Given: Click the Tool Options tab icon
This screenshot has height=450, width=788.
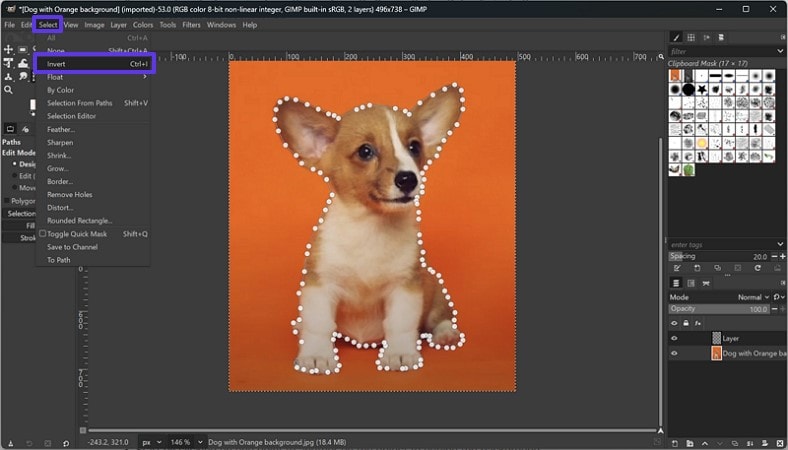Looking at the screenshot, I should [x=11, y=129].
